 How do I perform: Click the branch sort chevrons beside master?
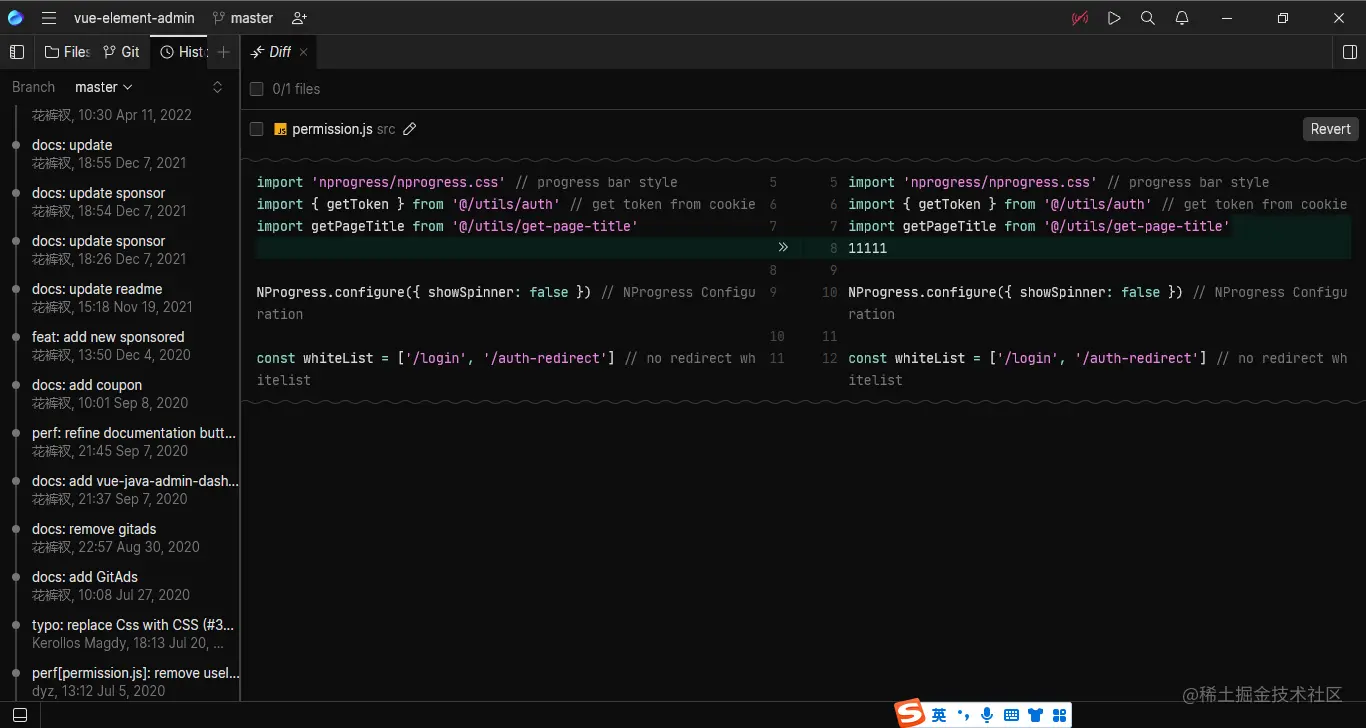click(x=217, y=87)
